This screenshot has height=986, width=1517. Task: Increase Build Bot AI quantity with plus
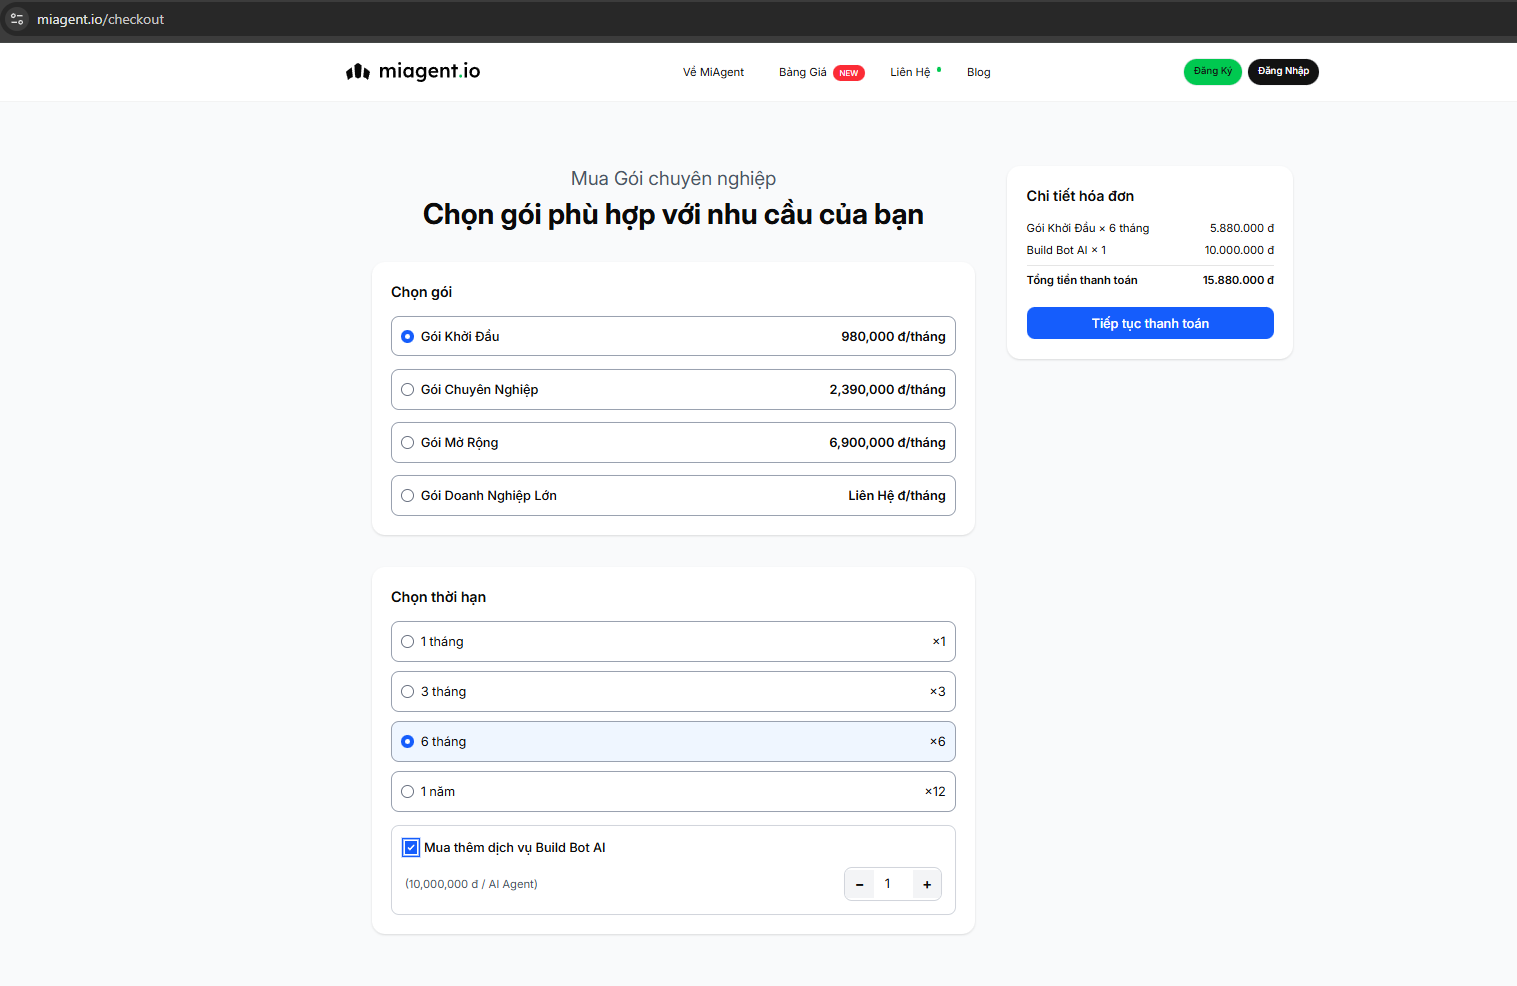click(927, 884)
